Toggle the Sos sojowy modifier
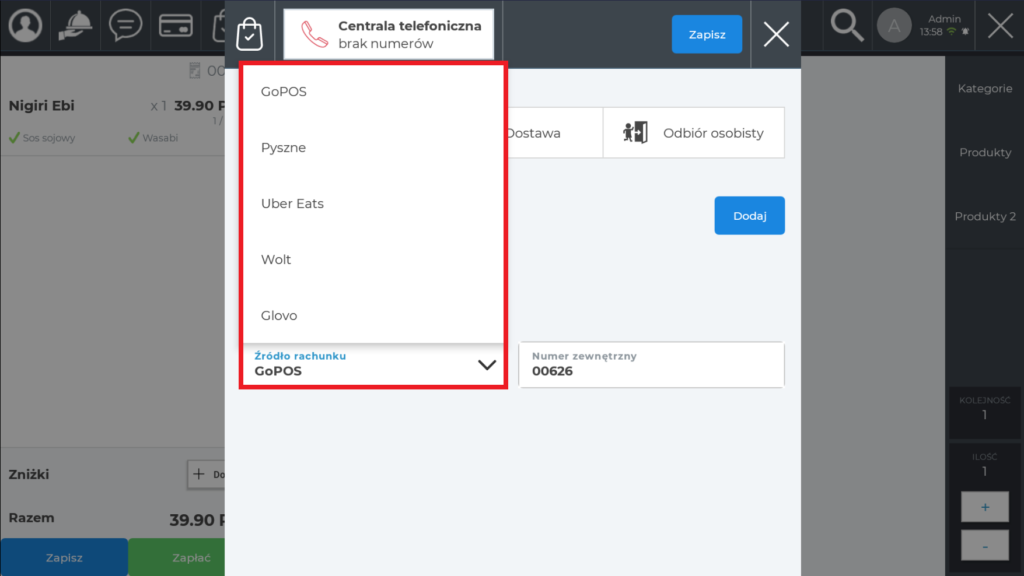 tap(42, 138)
